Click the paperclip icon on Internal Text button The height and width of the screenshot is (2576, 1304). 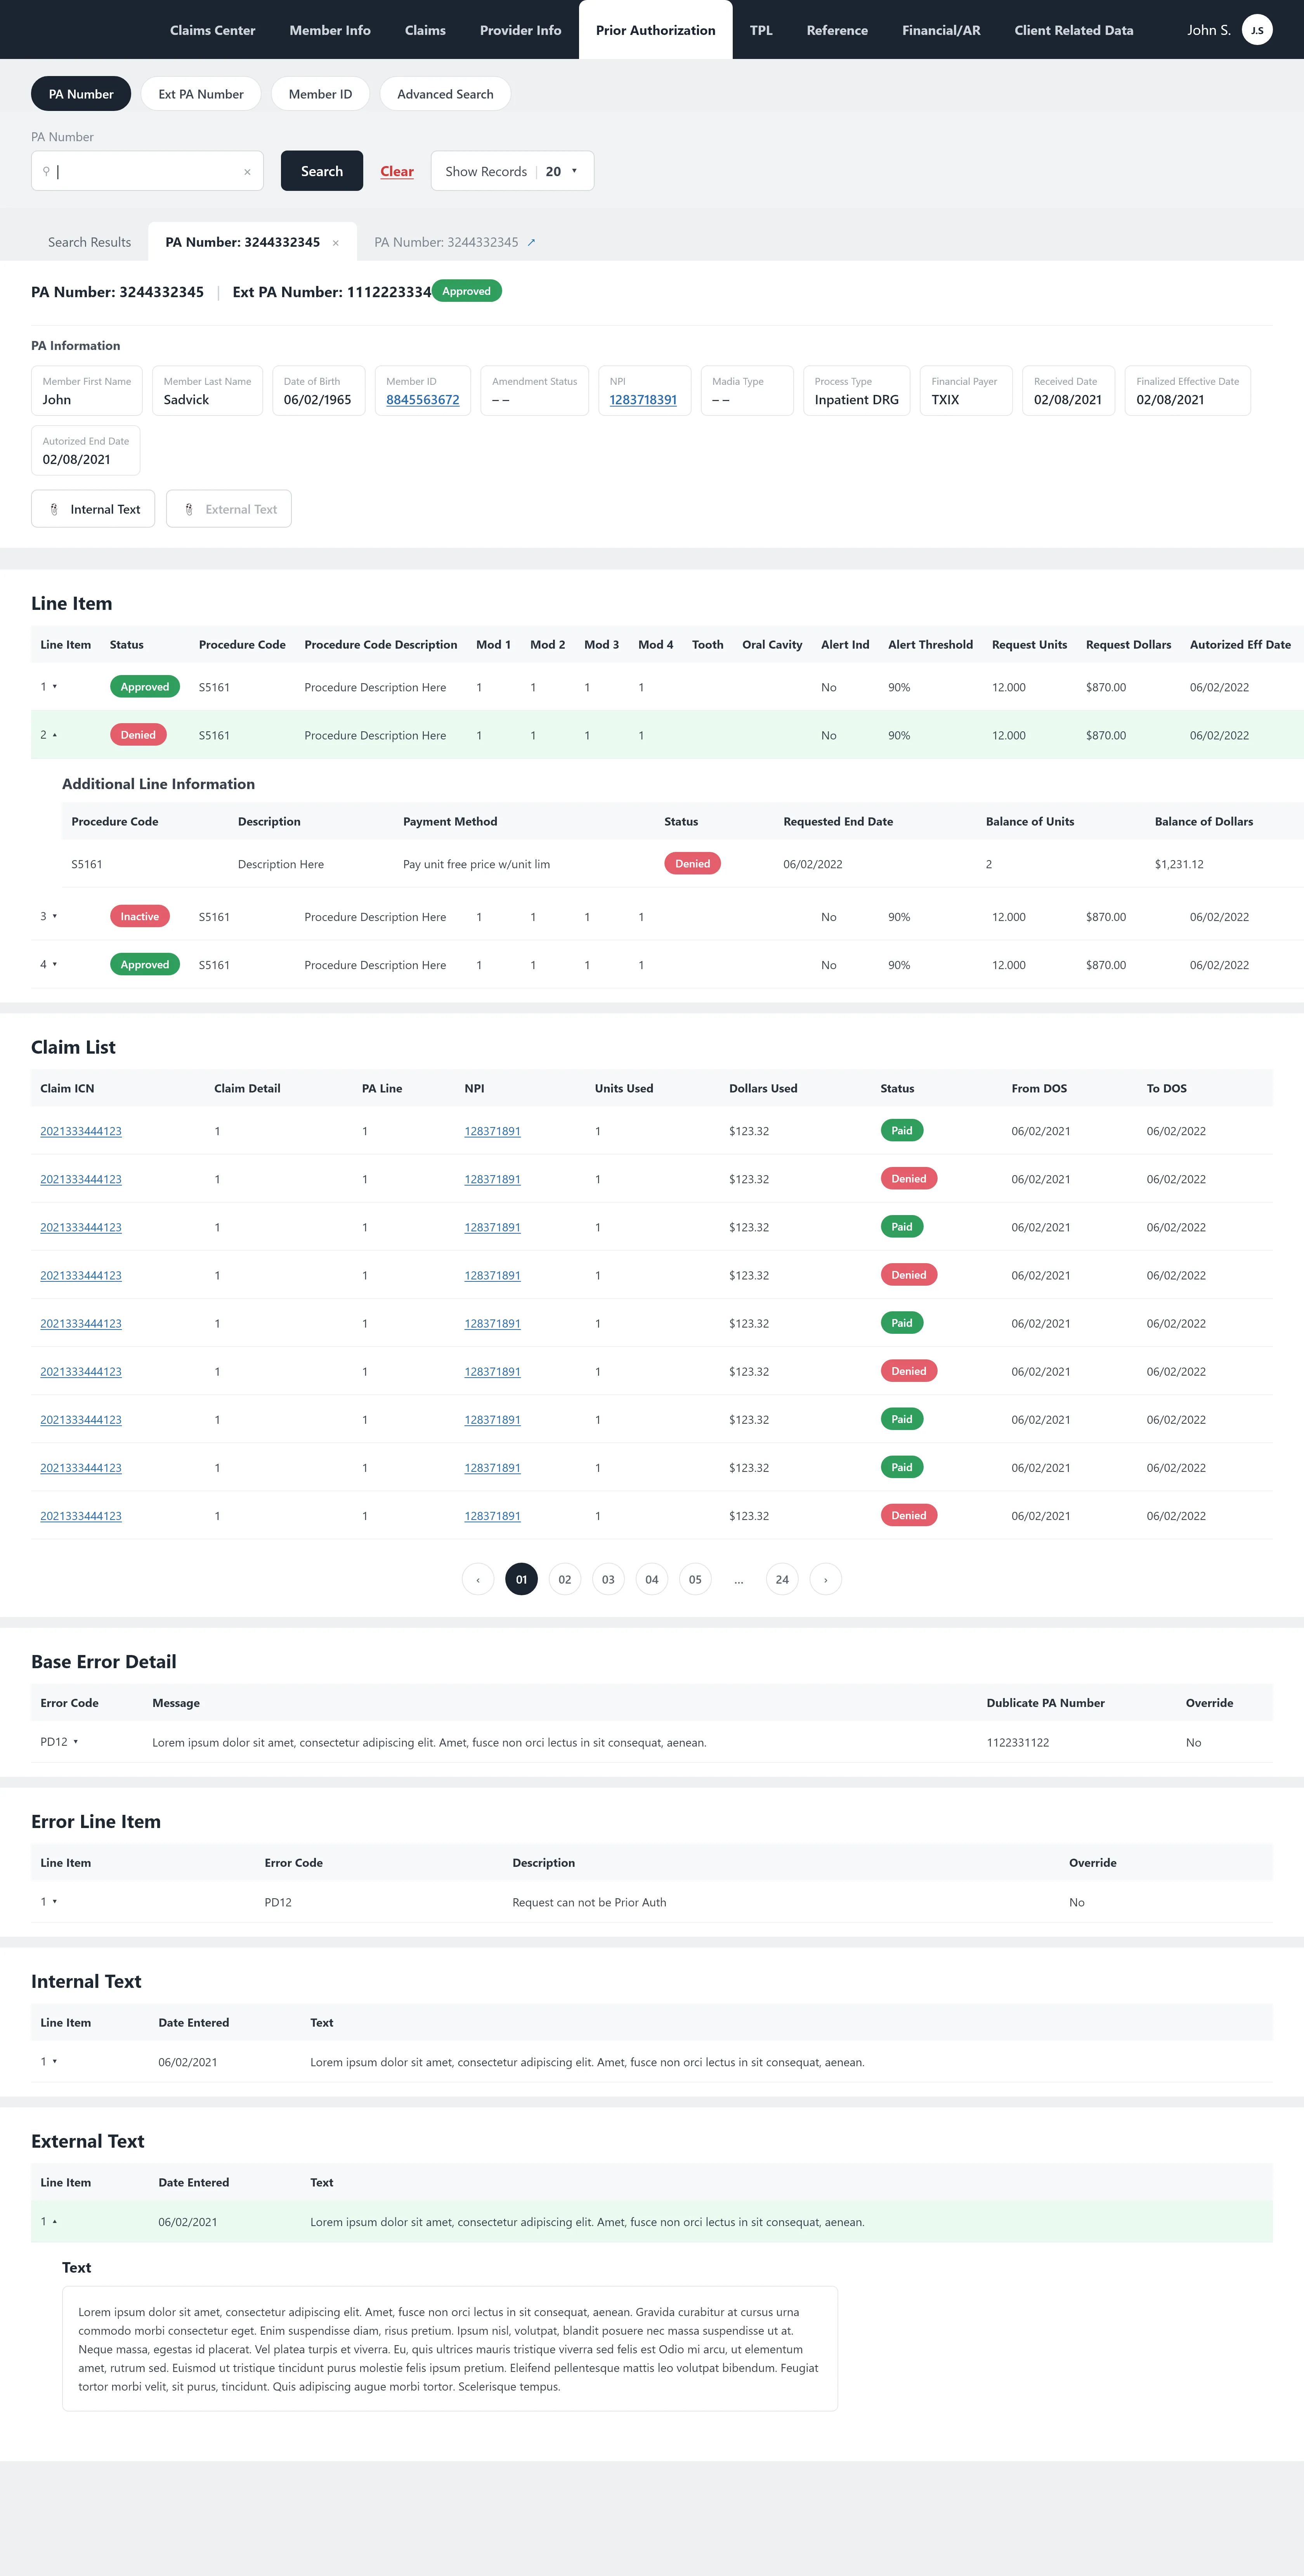[54, 509]
